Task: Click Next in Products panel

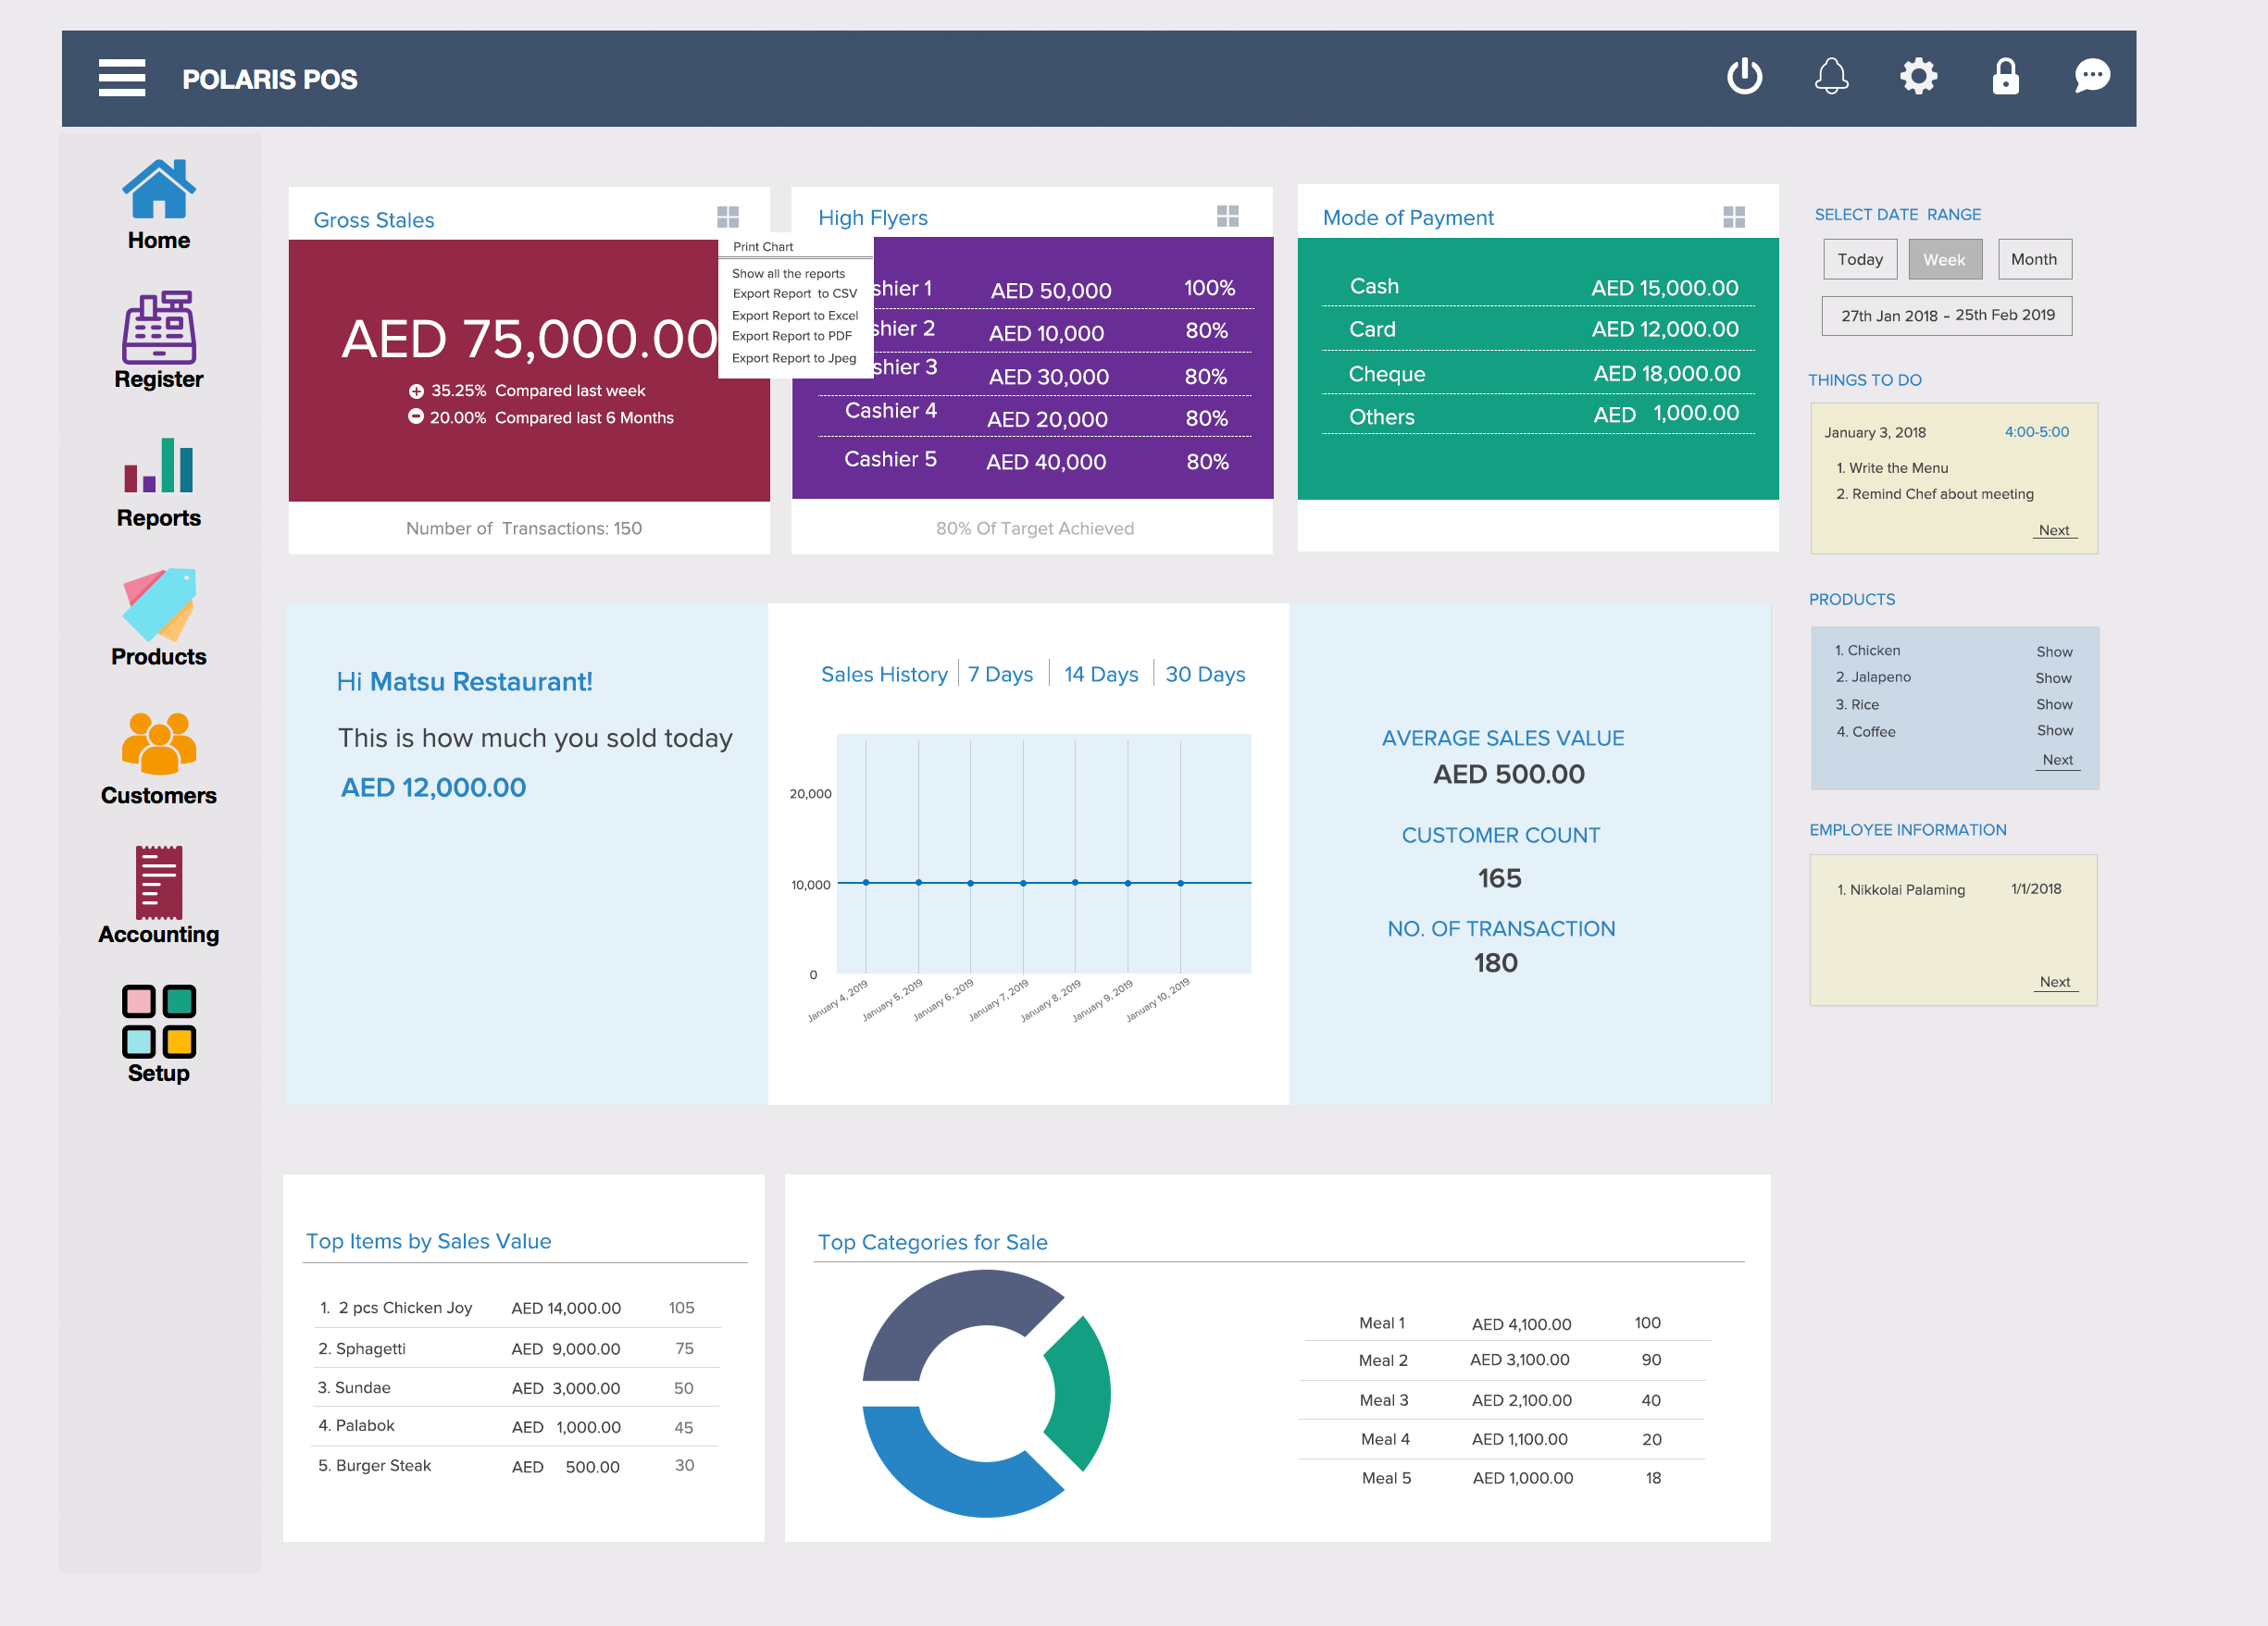Action: point(2057,760)
